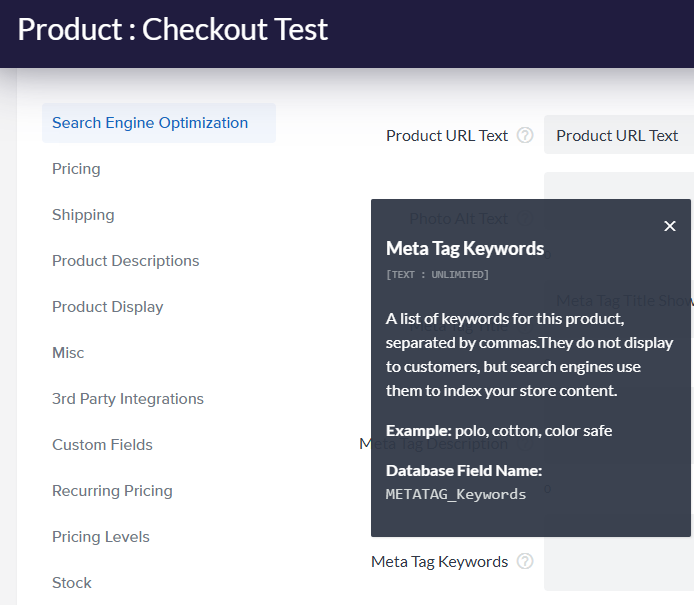Go to the Product Descriptions section
Screen dimensions: 694x605
(125, 261)
